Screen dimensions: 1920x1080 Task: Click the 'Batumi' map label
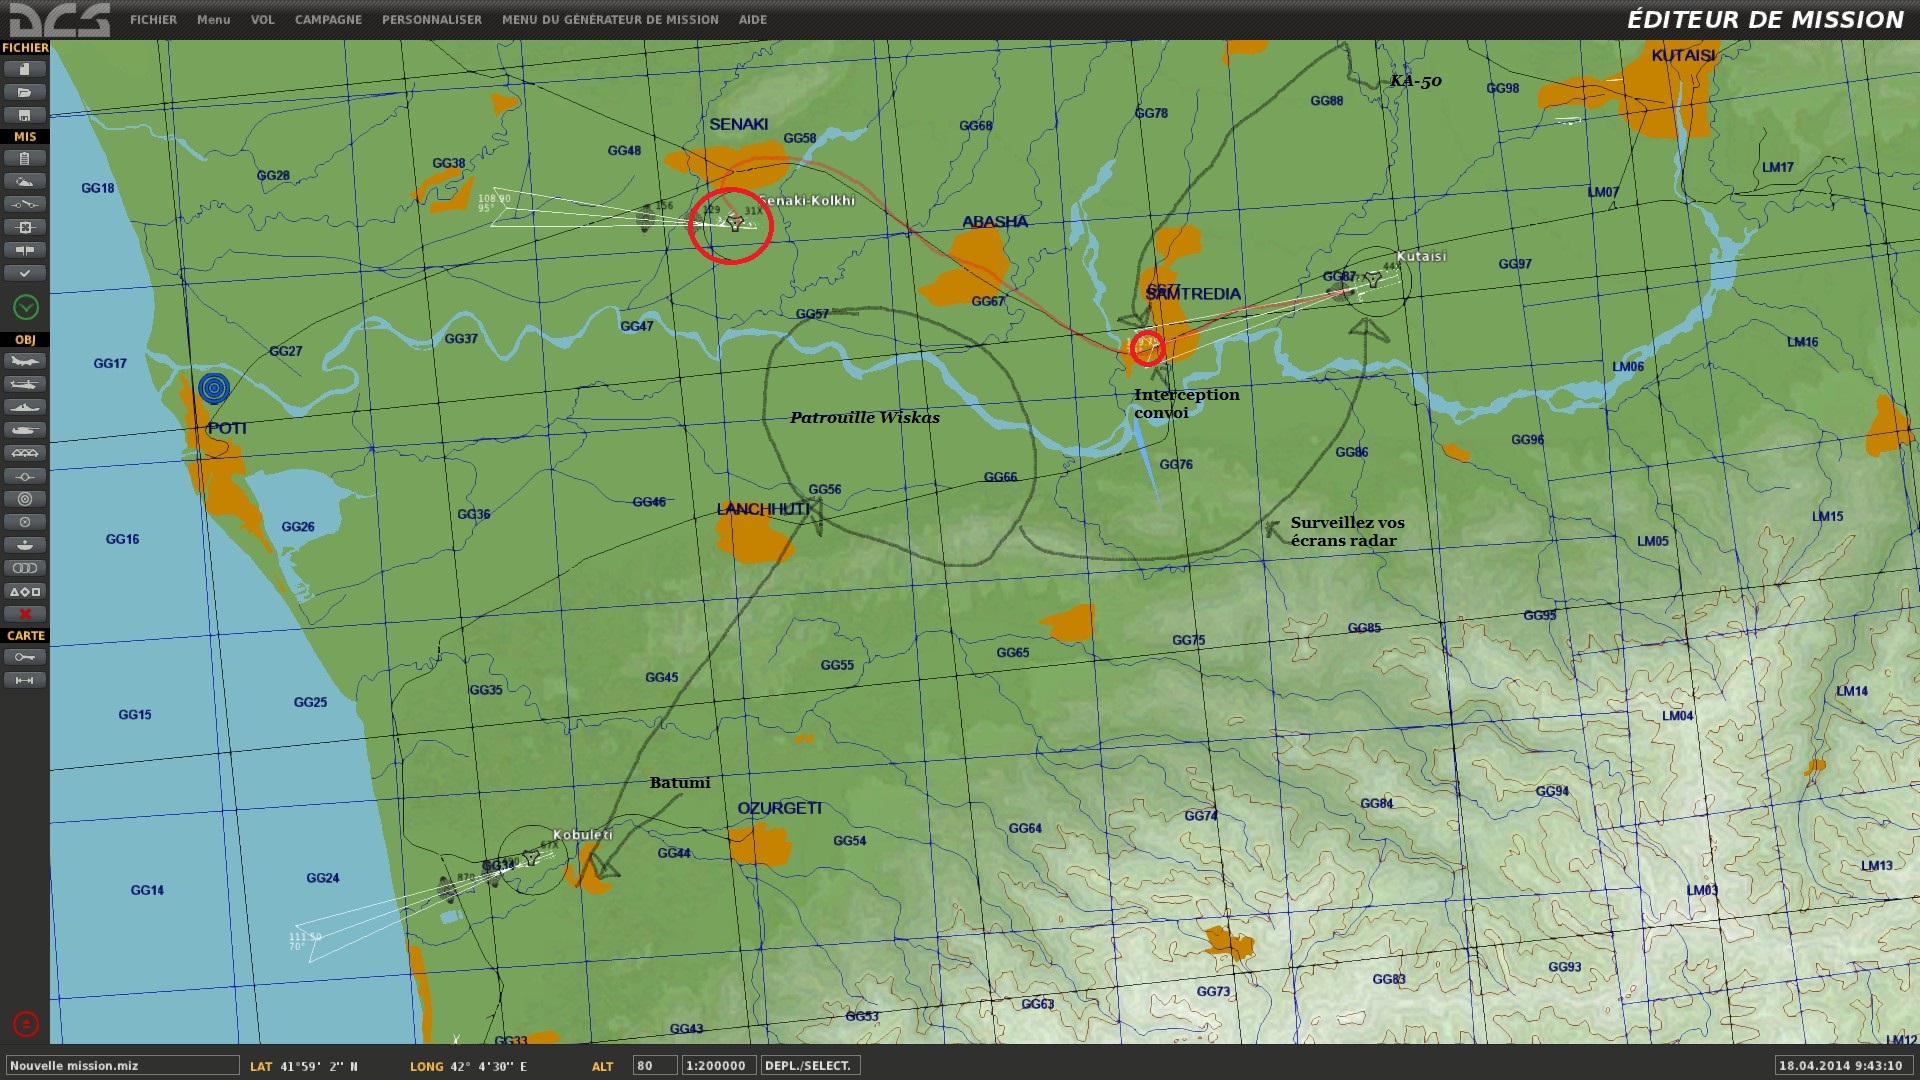680,783
